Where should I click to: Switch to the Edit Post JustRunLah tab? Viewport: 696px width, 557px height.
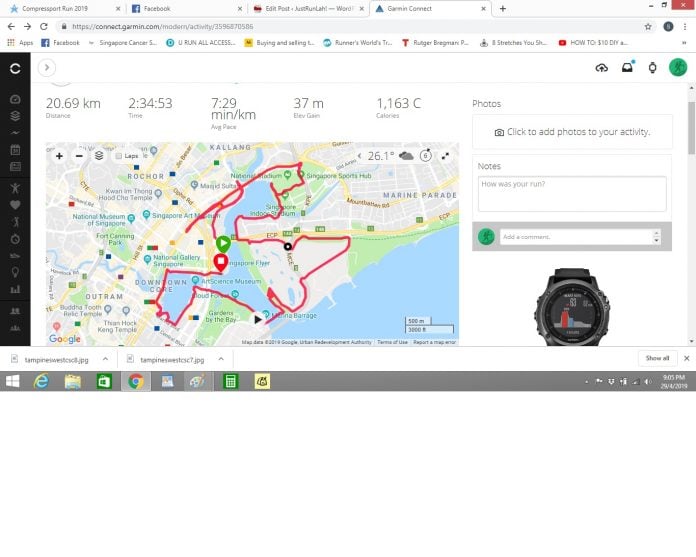pos(308,8)
